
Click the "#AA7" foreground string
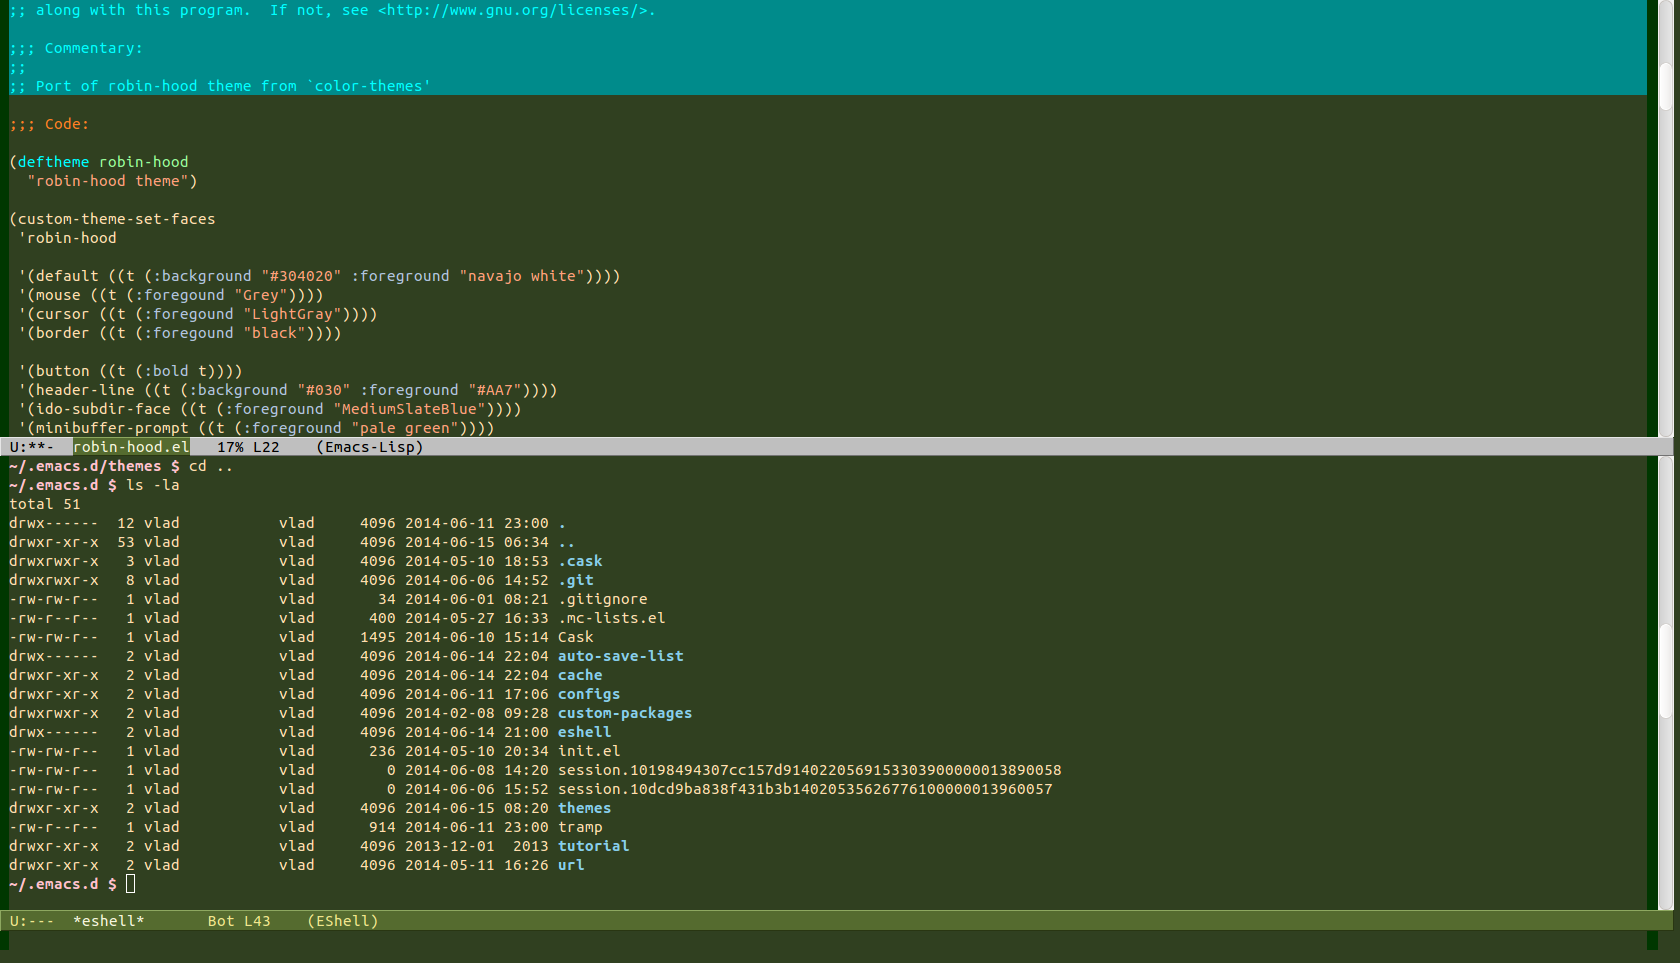click(x=495, y=390)
